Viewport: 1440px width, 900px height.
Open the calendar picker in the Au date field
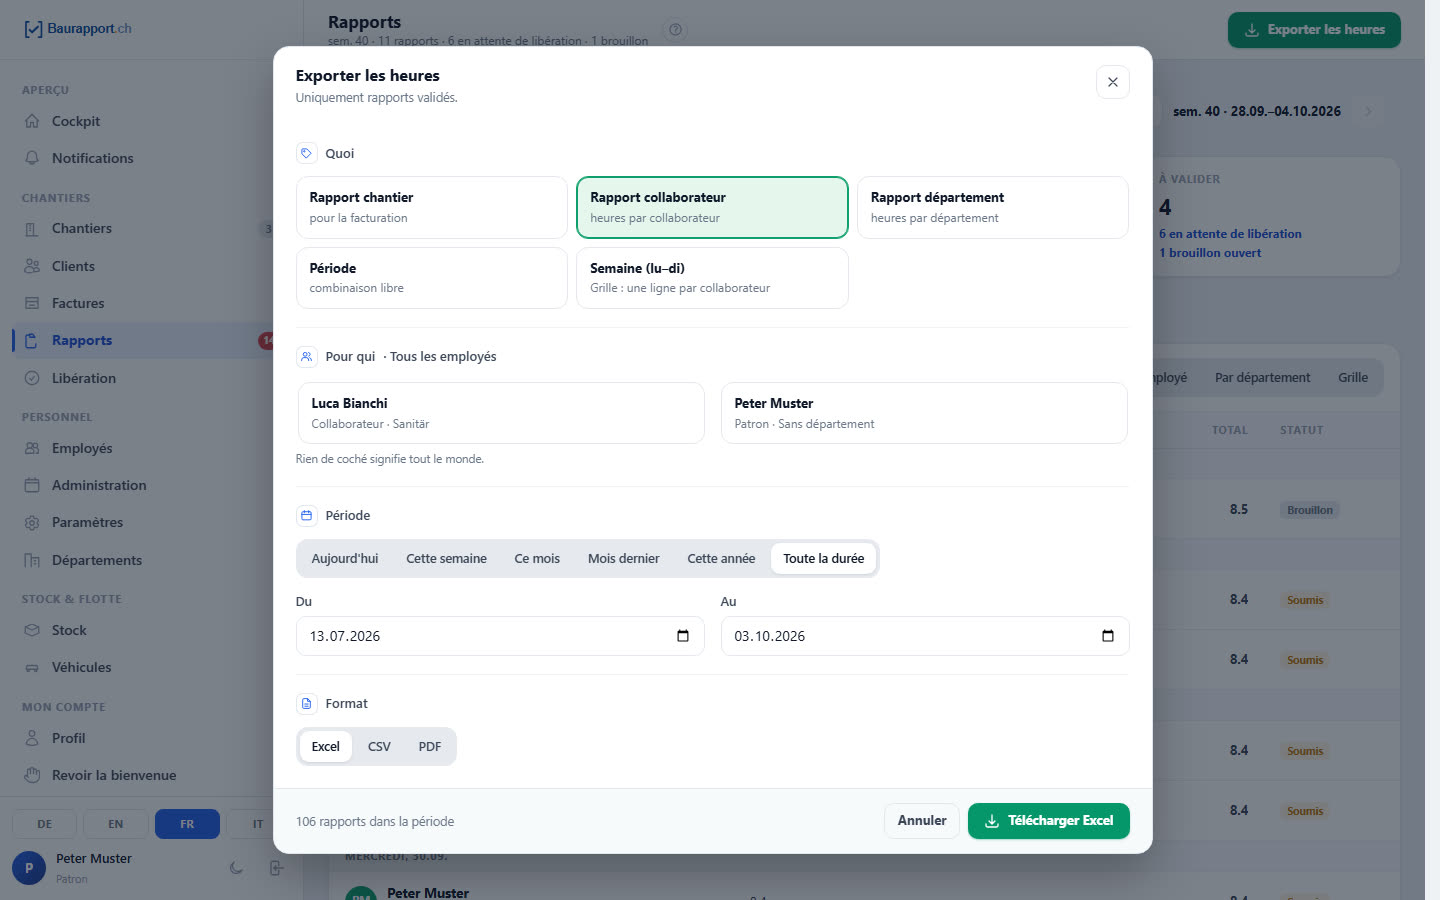[x=1108, y=636]
